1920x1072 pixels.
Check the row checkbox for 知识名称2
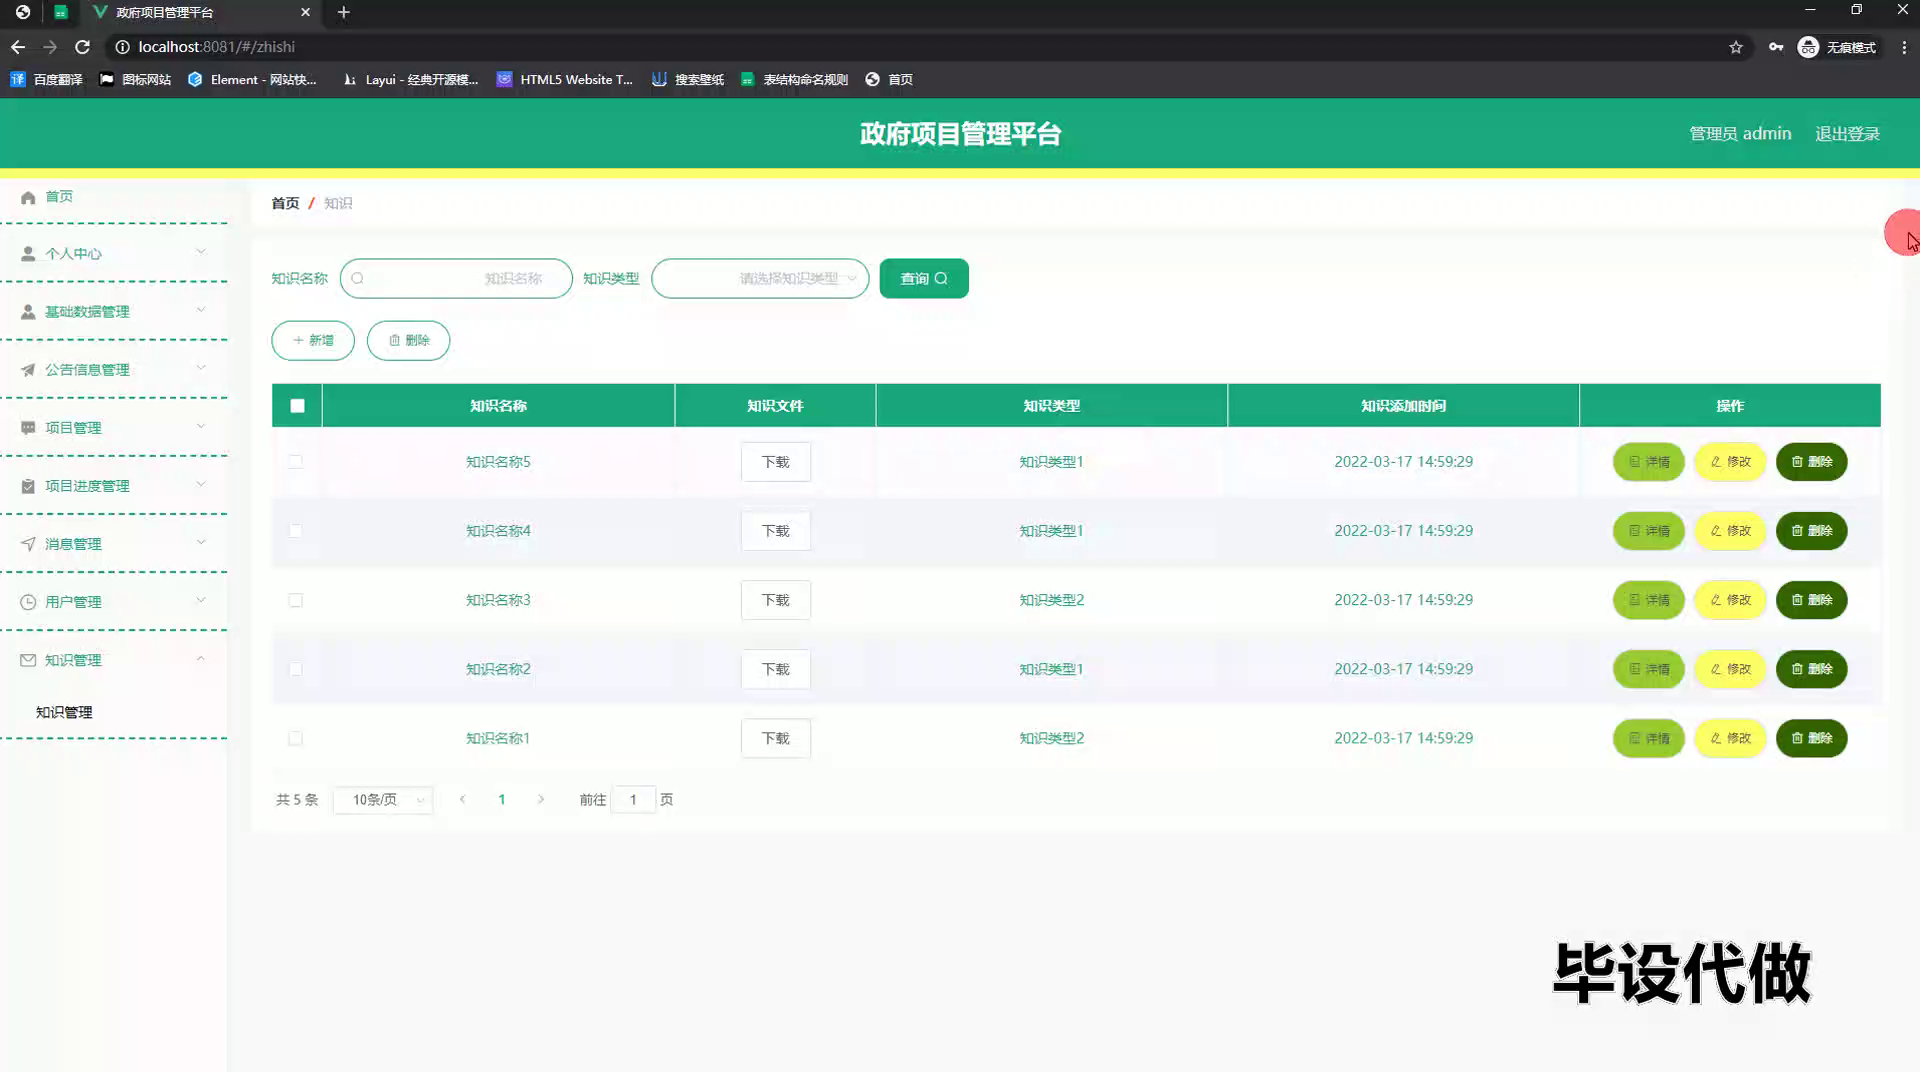coord(295,669)
